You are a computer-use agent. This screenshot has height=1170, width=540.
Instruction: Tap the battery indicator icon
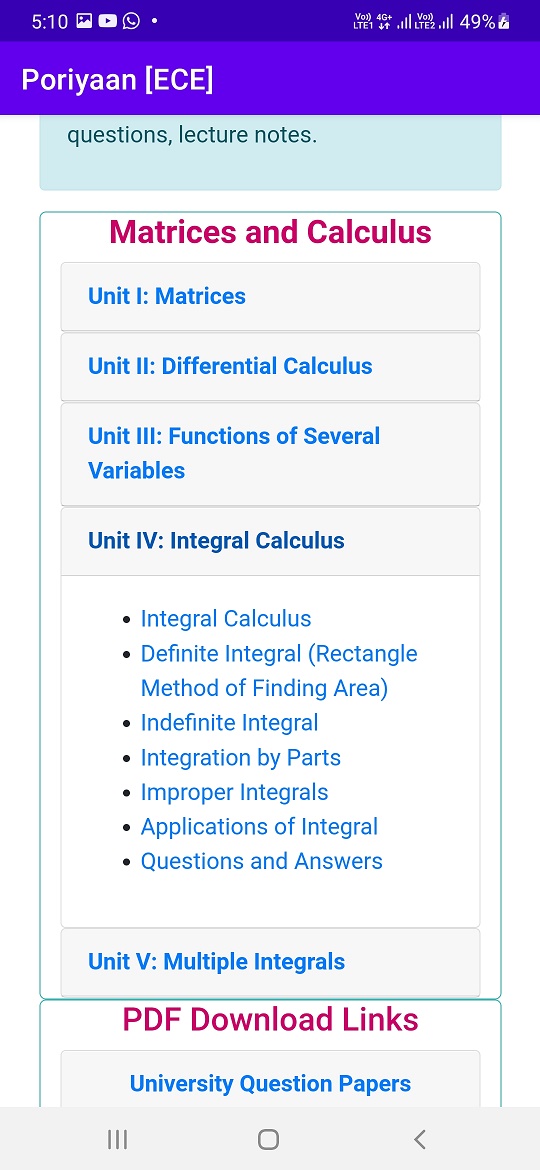coord(504,22)
